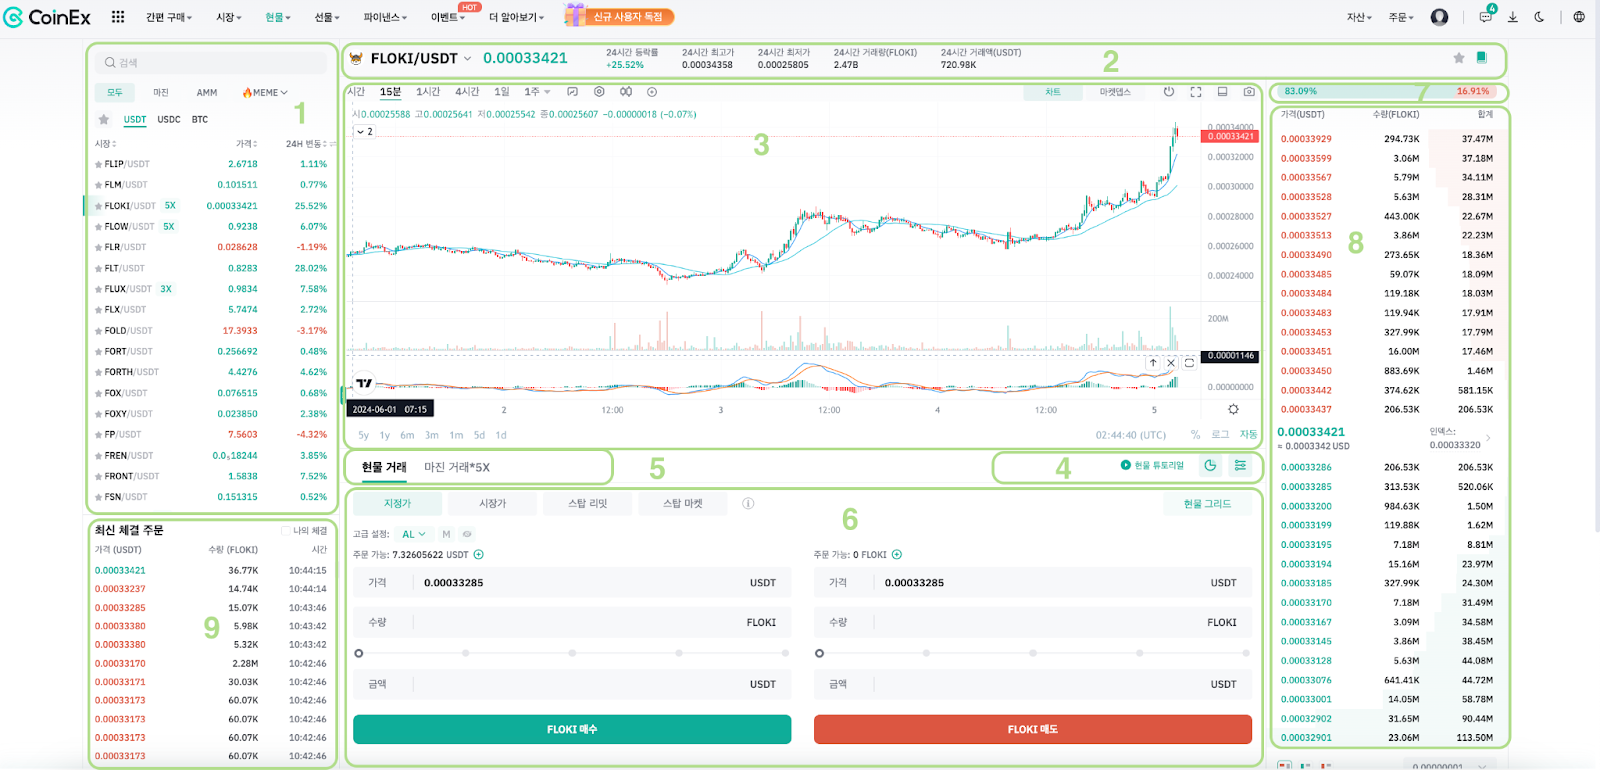Click the CoinEx logo
1600x770 pixels.
coord(47,17)
